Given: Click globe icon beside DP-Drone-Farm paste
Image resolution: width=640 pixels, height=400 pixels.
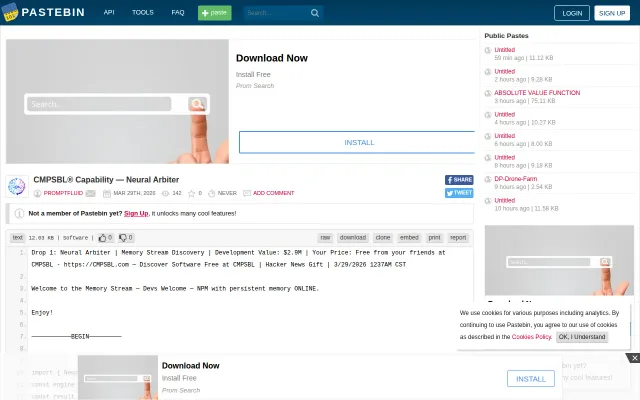Looking at the screenshot, I should click(488, 180).
